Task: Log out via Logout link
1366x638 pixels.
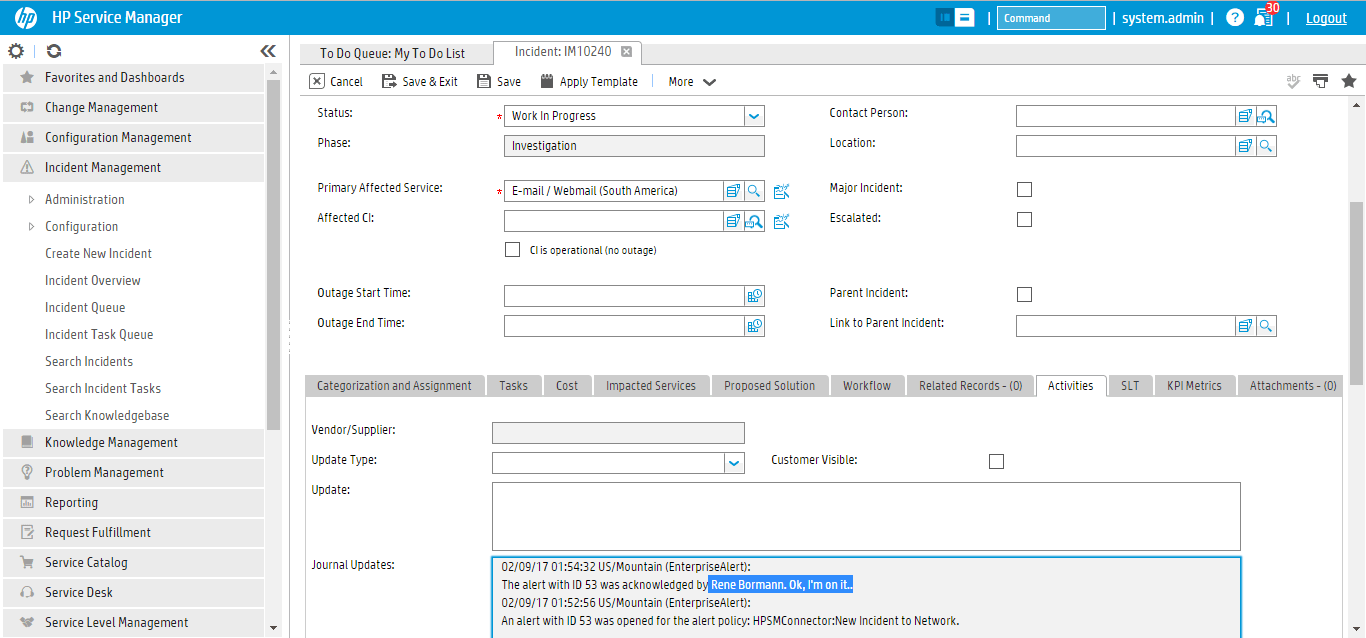Action: pos(1326,18)
